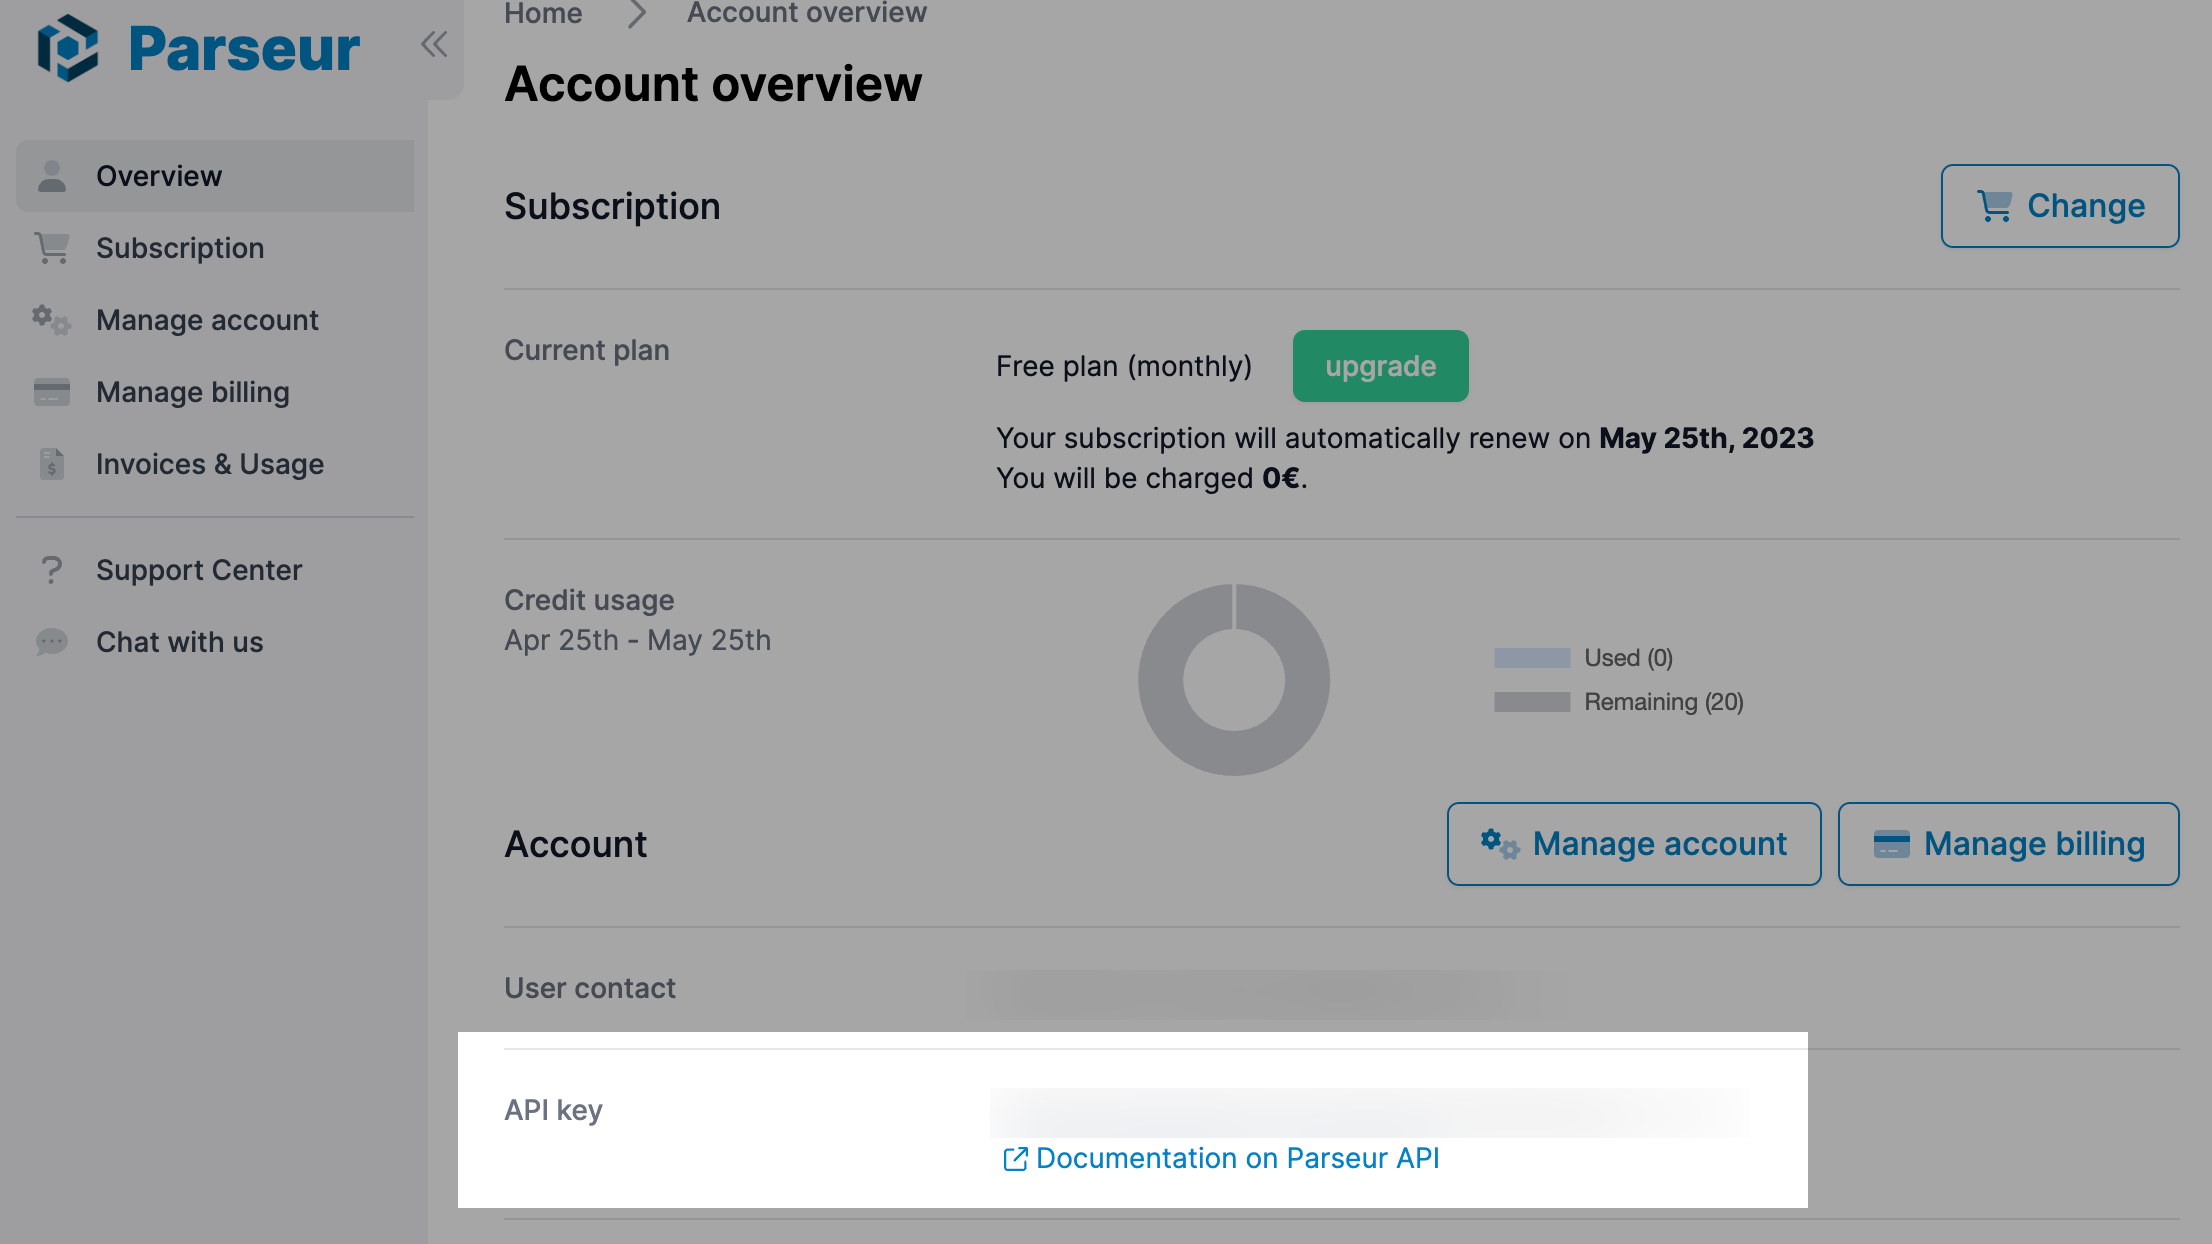The width and height of the screenshot is (2212, 1244).
Task: Click the Parseur logo icon
Action: pos(68,47)
